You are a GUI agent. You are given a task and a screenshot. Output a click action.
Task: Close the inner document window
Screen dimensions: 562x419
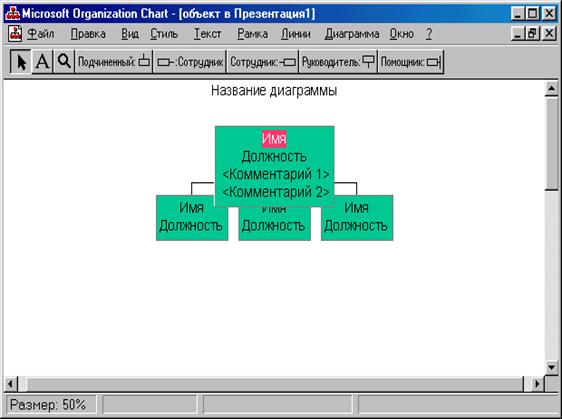tap(549, 34)
